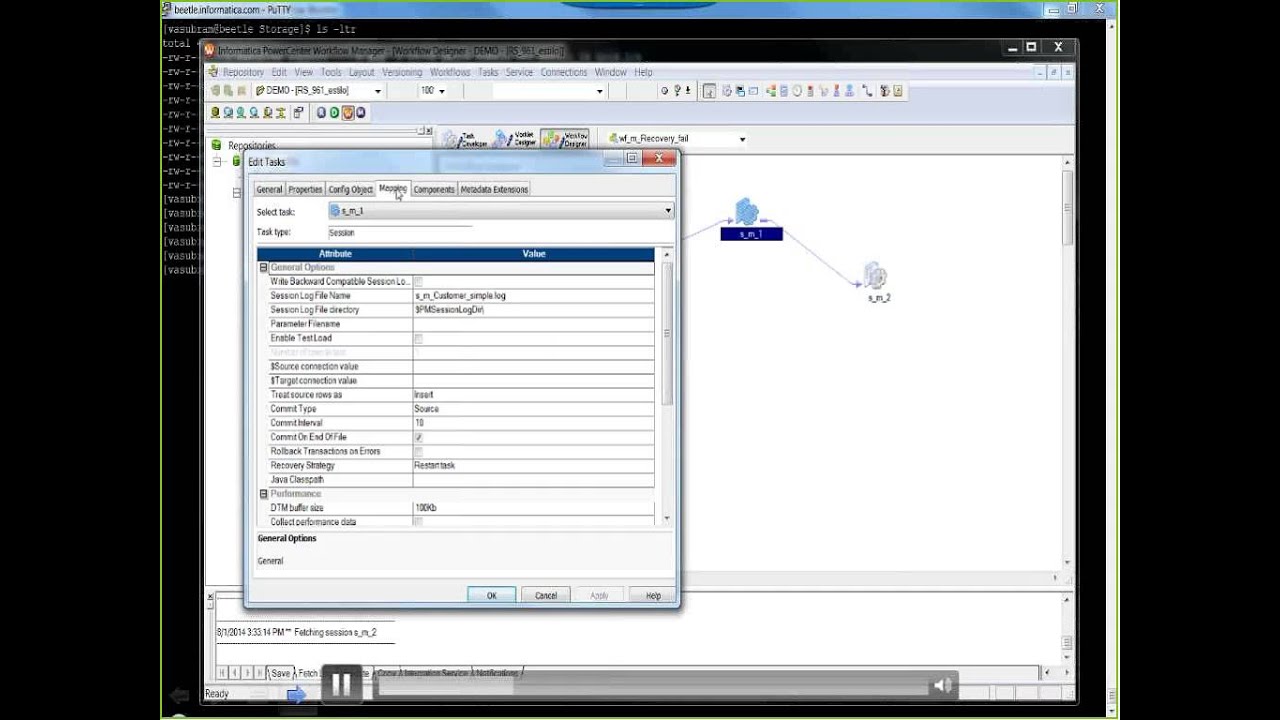Open the Workflows menu
The image size is (1280, 720).
450,72
